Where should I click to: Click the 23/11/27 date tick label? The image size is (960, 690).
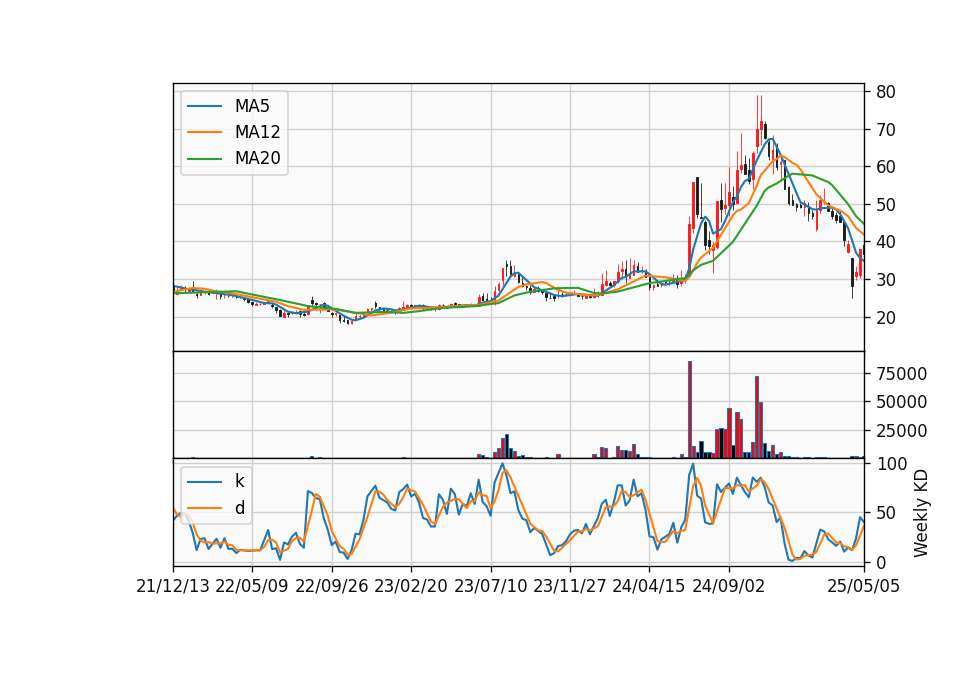point(570,586)
